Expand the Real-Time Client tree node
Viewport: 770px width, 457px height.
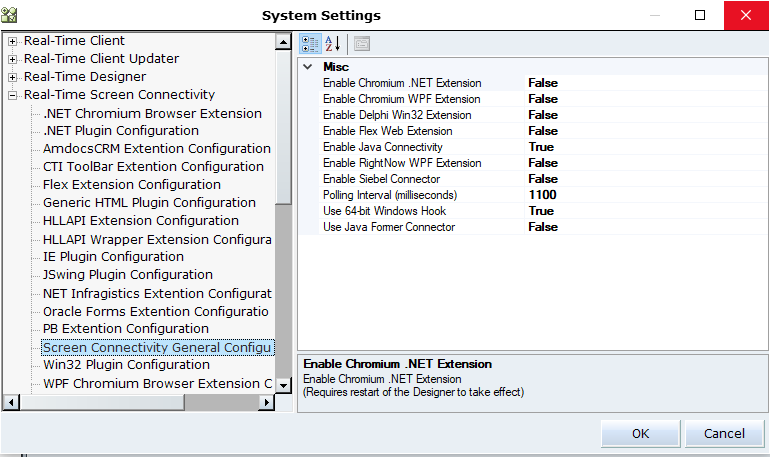[13, 41]
